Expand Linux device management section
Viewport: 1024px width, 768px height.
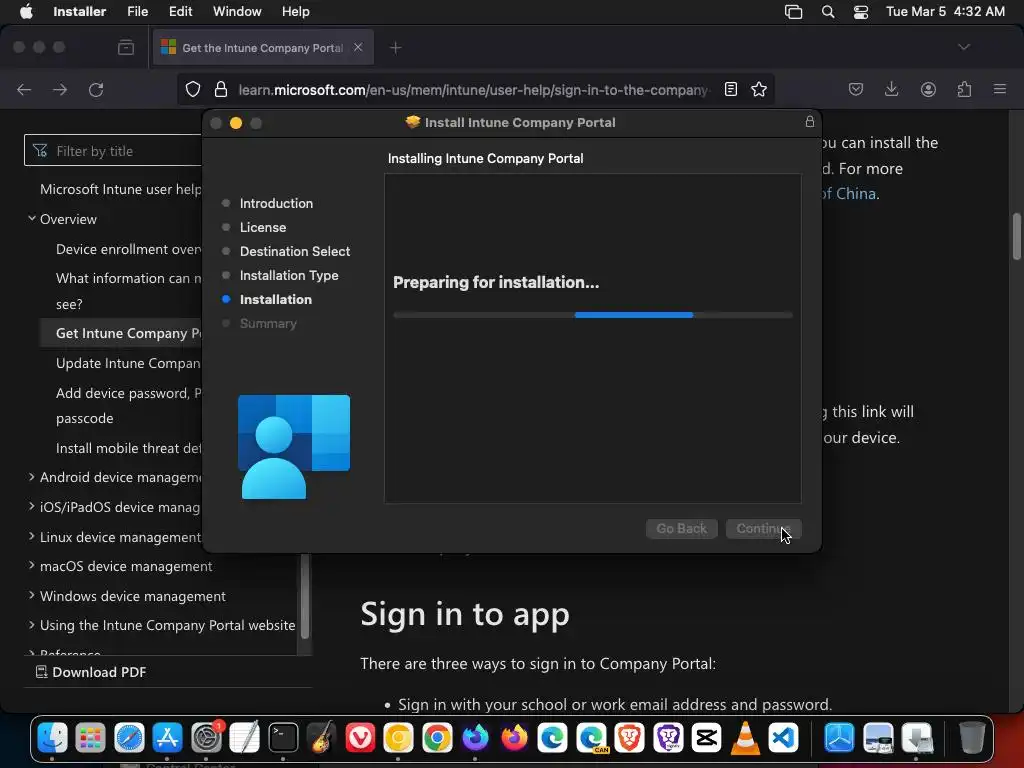pos(31,536)
